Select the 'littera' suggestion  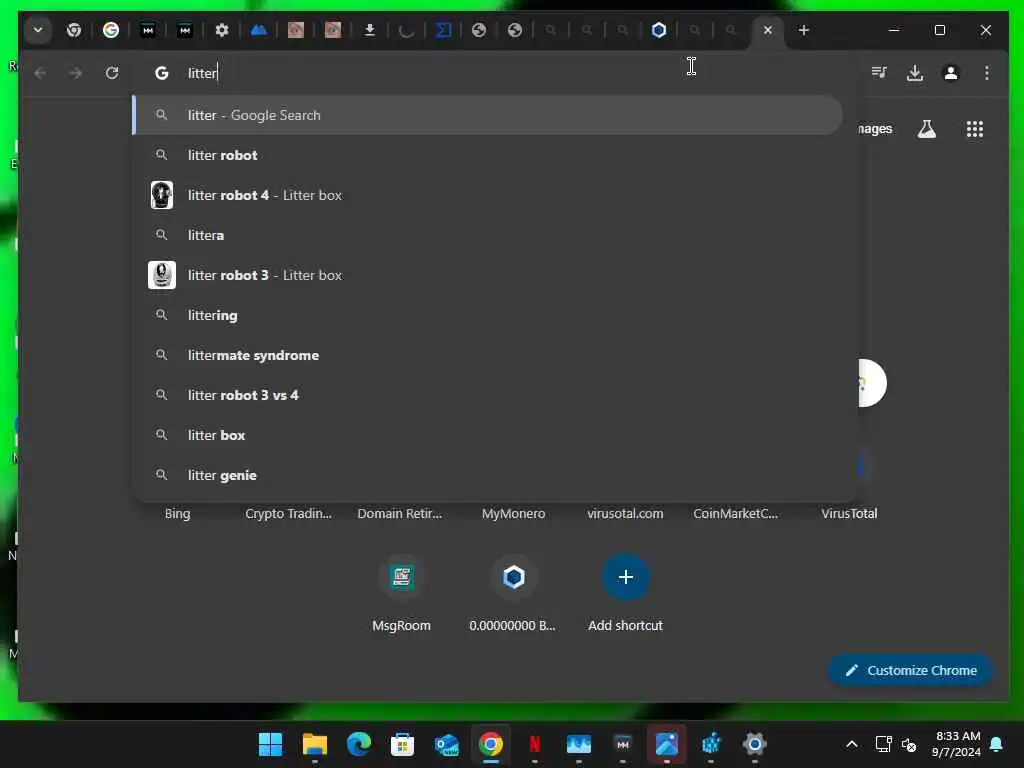[x=487, y=235]
